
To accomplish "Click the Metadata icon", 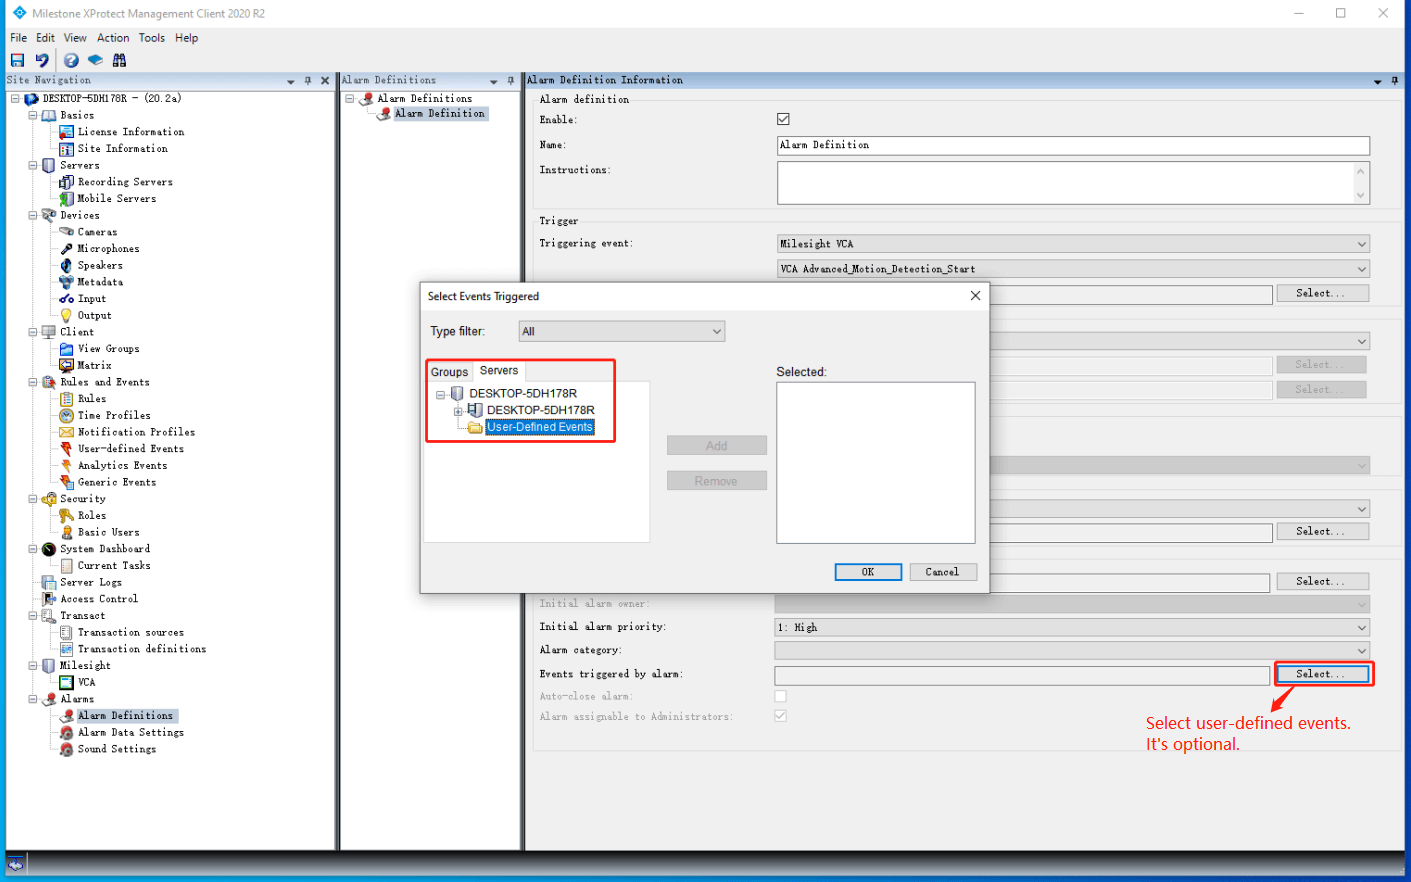I will pos(67,282).
